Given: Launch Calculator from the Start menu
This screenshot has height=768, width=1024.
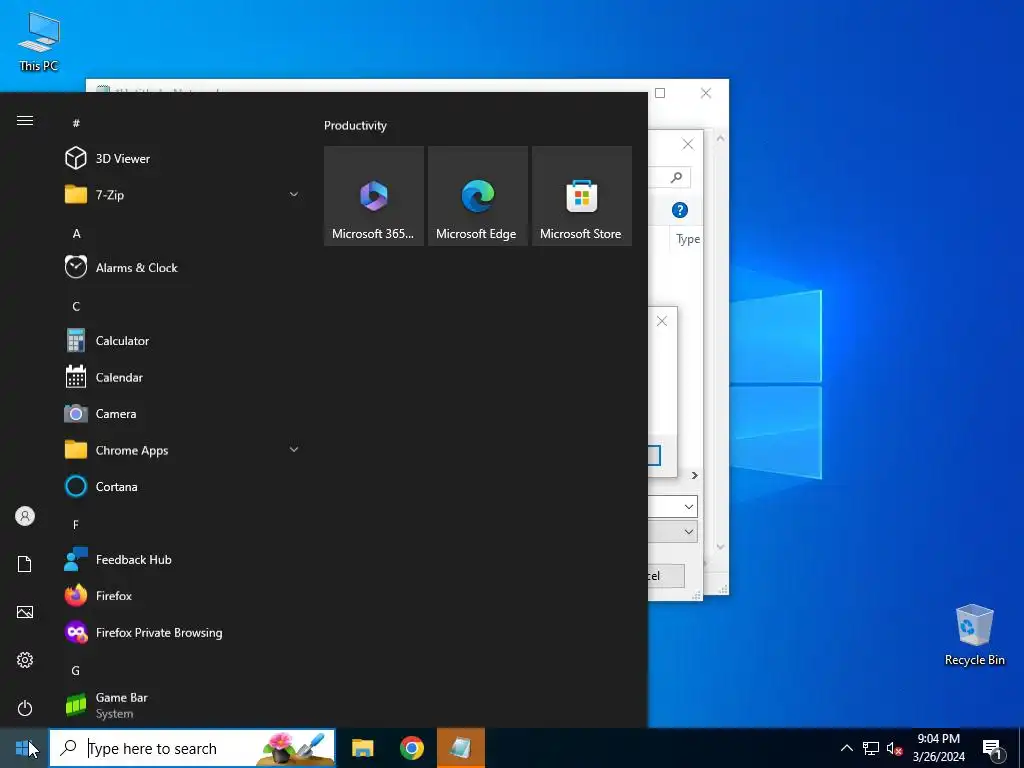Looking at the screenshot, I should (183, 340).
